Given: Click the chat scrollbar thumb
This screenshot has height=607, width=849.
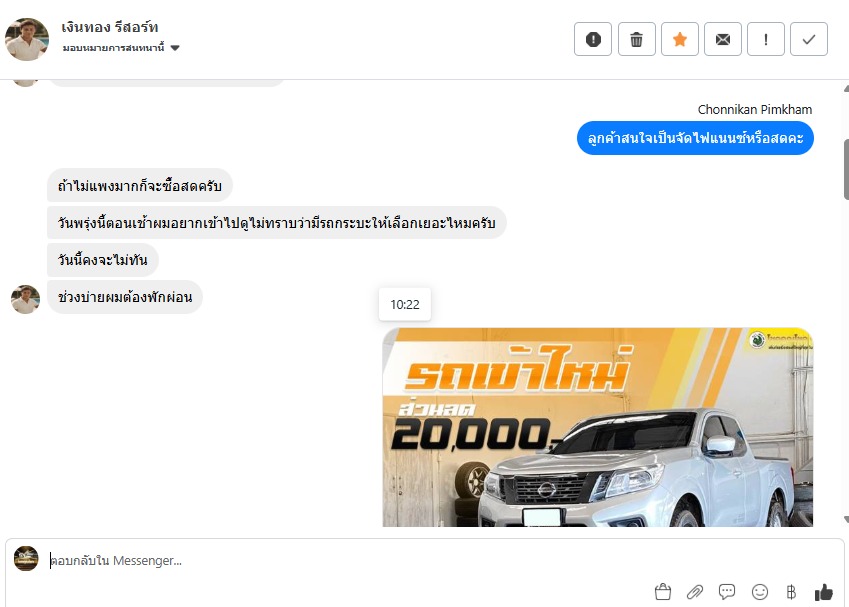Looking at the screenshot, I should [x=846, y=169].
